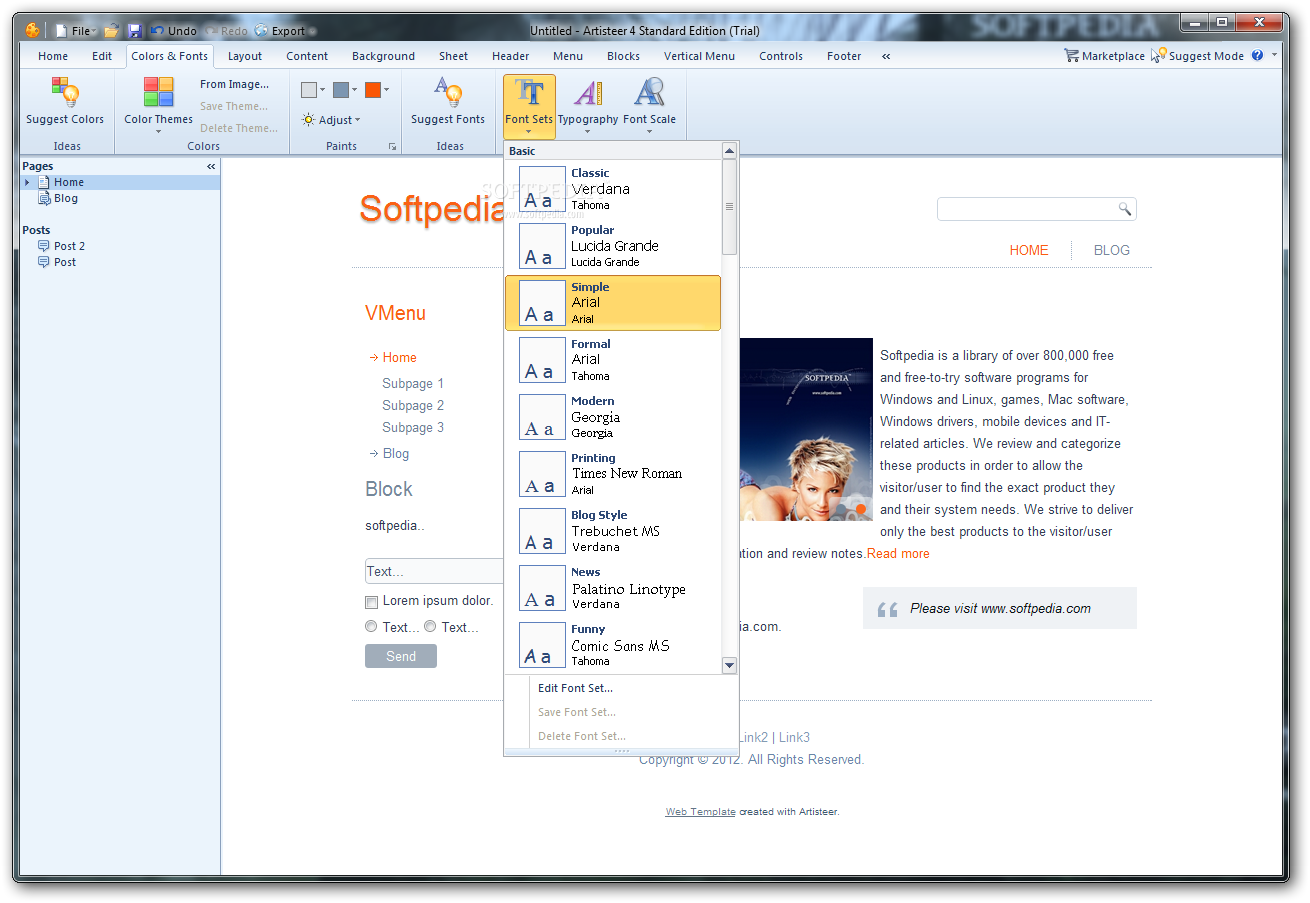Choose the Formal Arial Tahoma font set
Viewport: 1310px width, 903px height.
[x=613, y=360]
